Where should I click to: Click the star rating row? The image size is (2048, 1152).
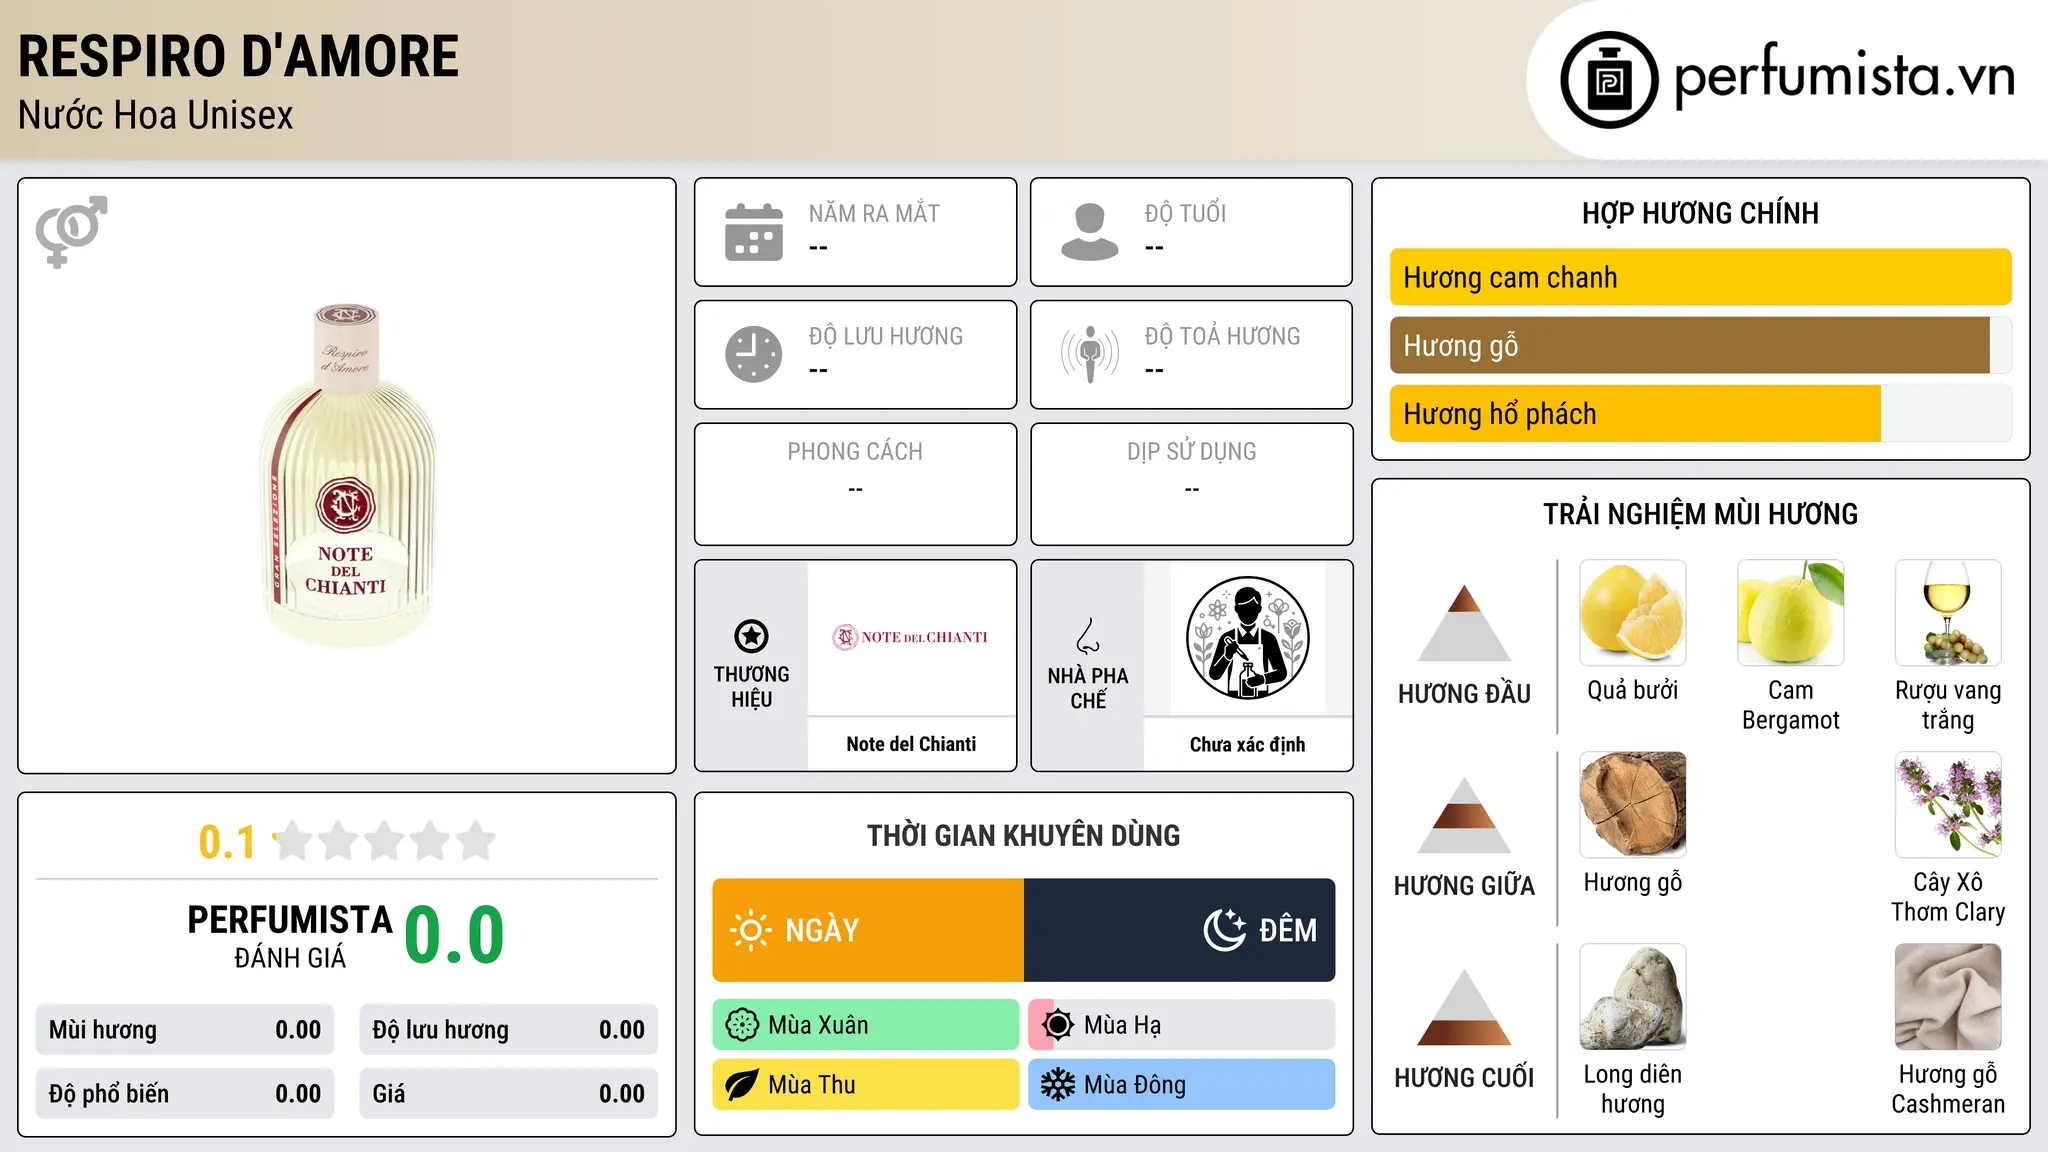click(x=385, y=841)
